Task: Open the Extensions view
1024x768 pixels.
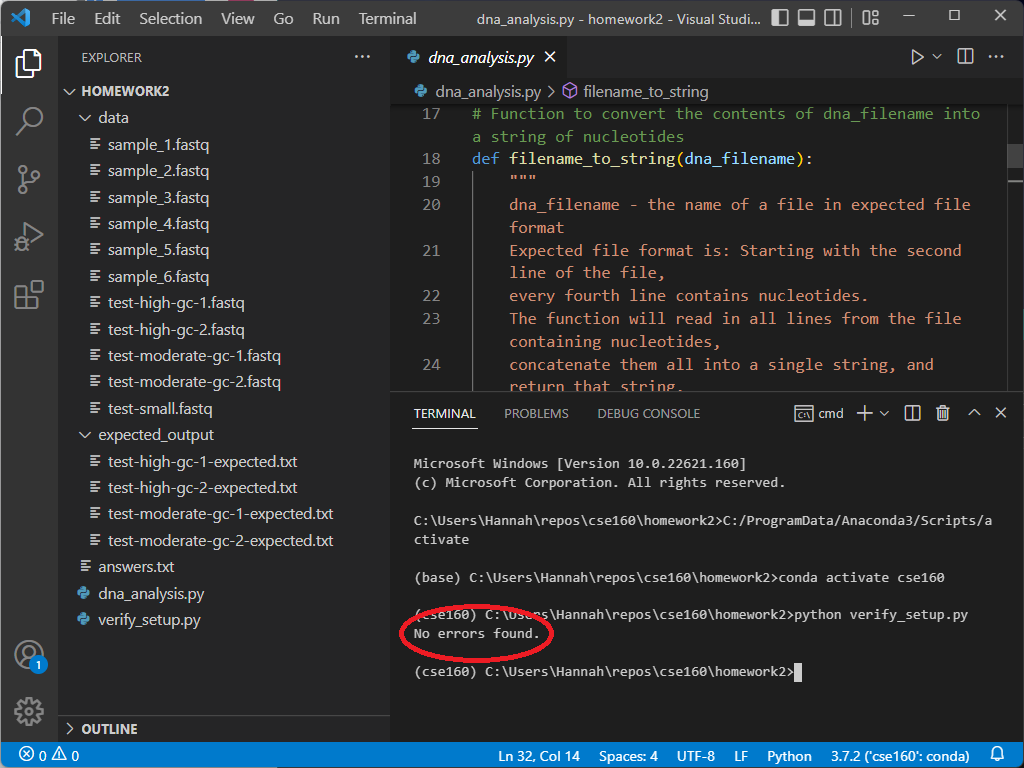Action: (29, 295)
